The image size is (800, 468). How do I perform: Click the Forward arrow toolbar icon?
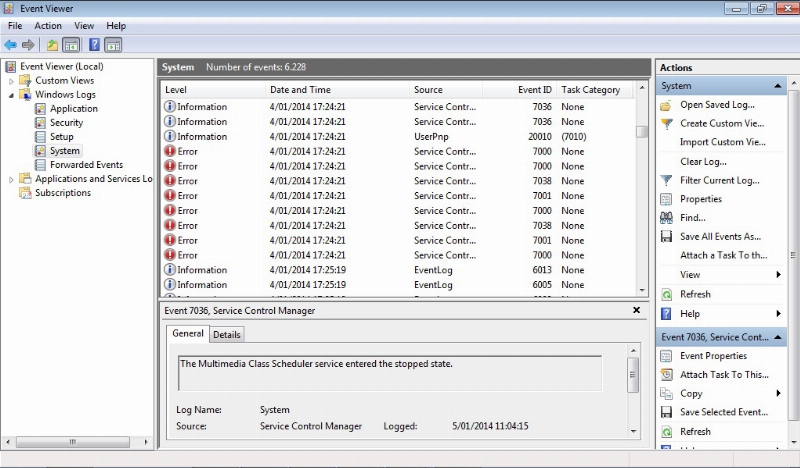(x=28, y=45)
